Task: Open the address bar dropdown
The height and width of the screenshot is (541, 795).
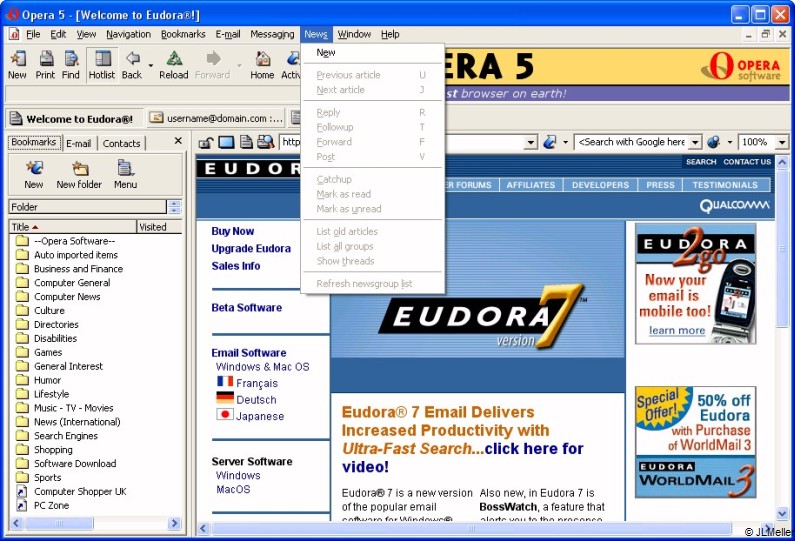Action: pyautogui.click(x=530, y=142)
